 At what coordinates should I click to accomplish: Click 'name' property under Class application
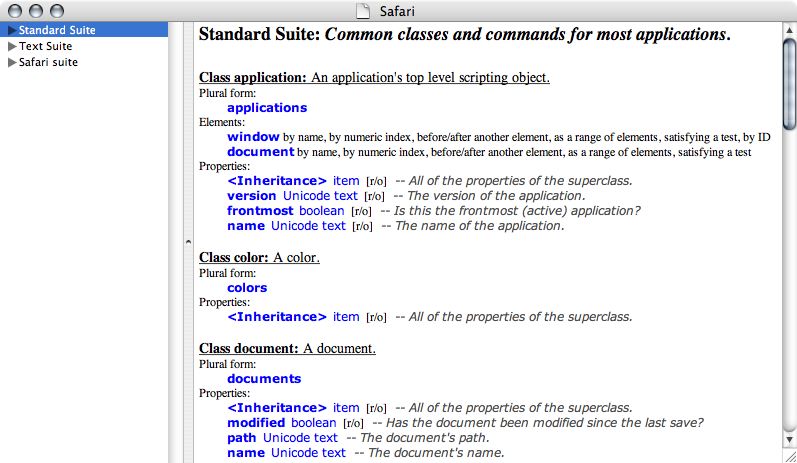pos(246,226)
